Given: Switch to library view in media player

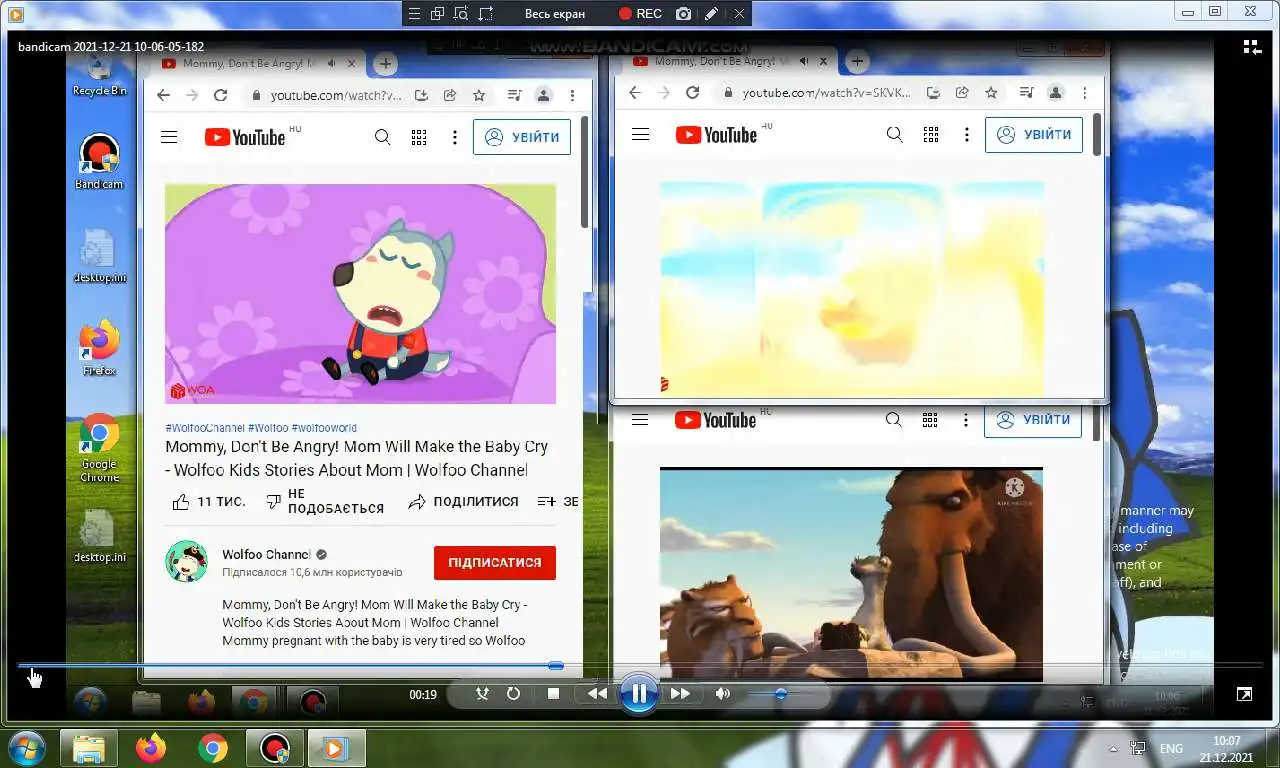Looking at the screenshot, I should point(1252,47).
